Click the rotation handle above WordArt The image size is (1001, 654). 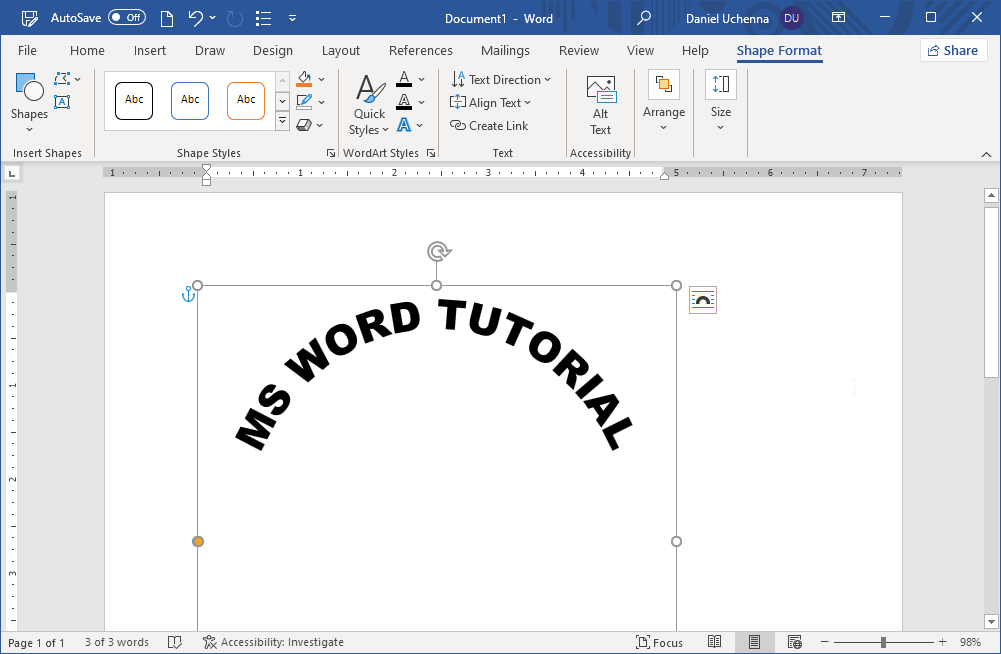[x=438, y=251]
